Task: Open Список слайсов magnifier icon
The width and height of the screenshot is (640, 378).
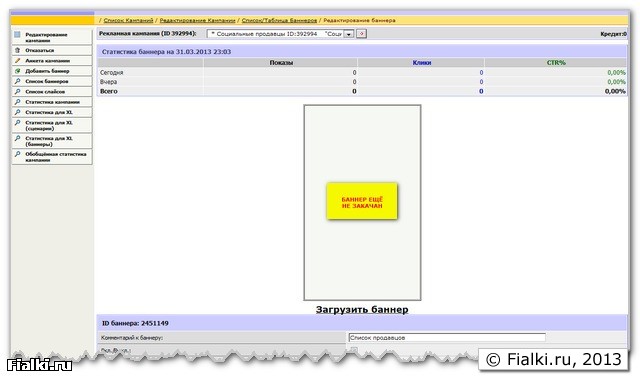Action: coord(17,91)
